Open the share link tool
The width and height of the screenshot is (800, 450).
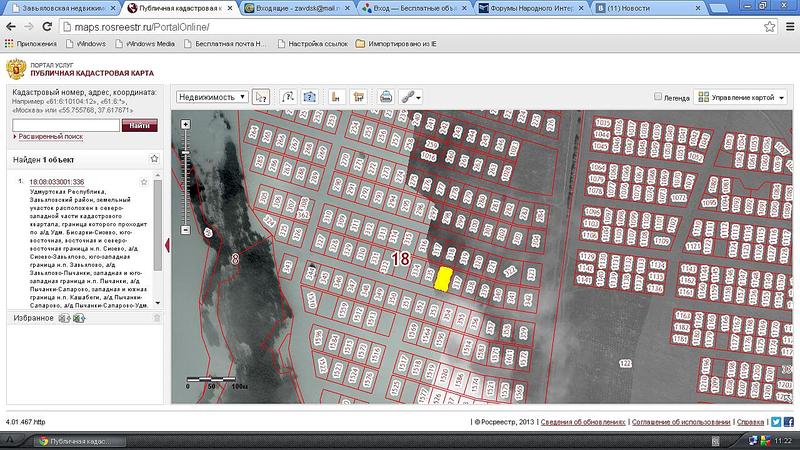point(408,97)
